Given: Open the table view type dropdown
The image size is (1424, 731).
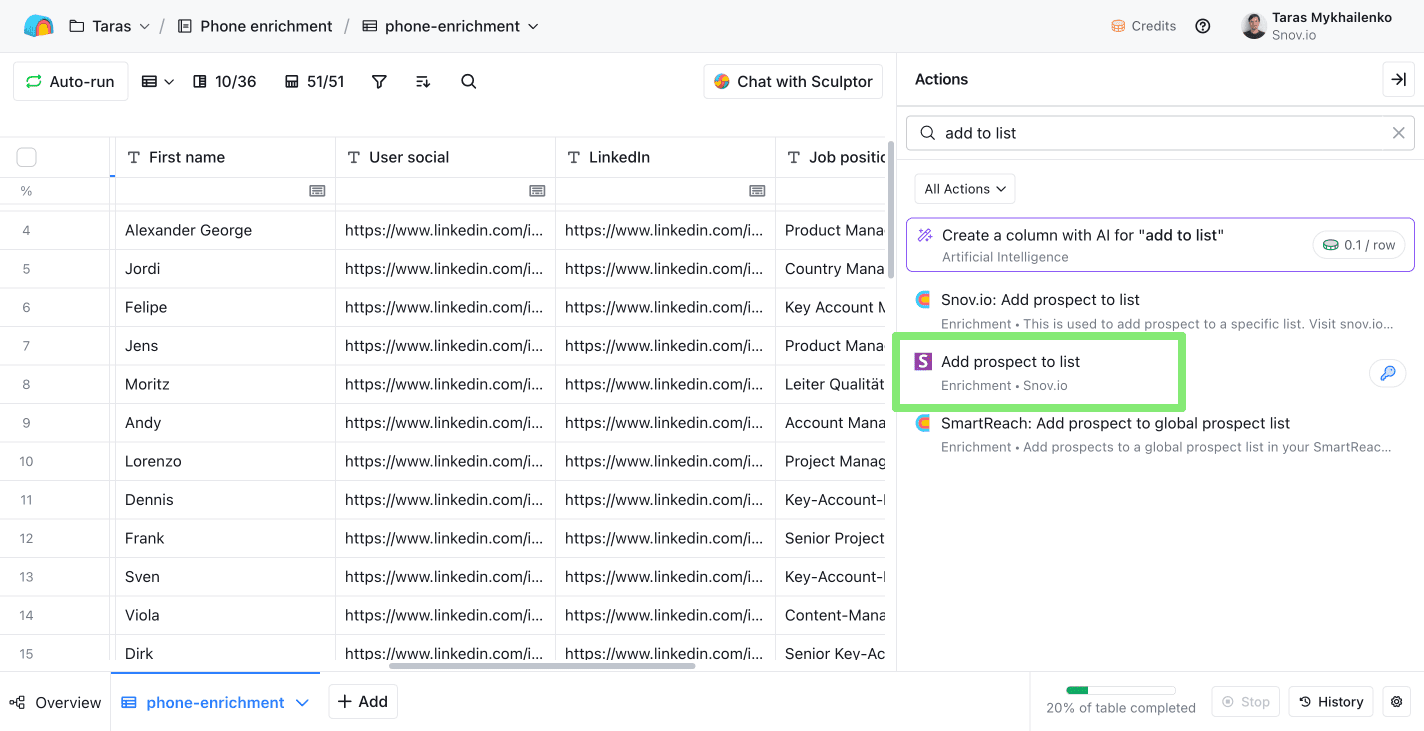Looking at the screenshot, I should coord(158,82).
